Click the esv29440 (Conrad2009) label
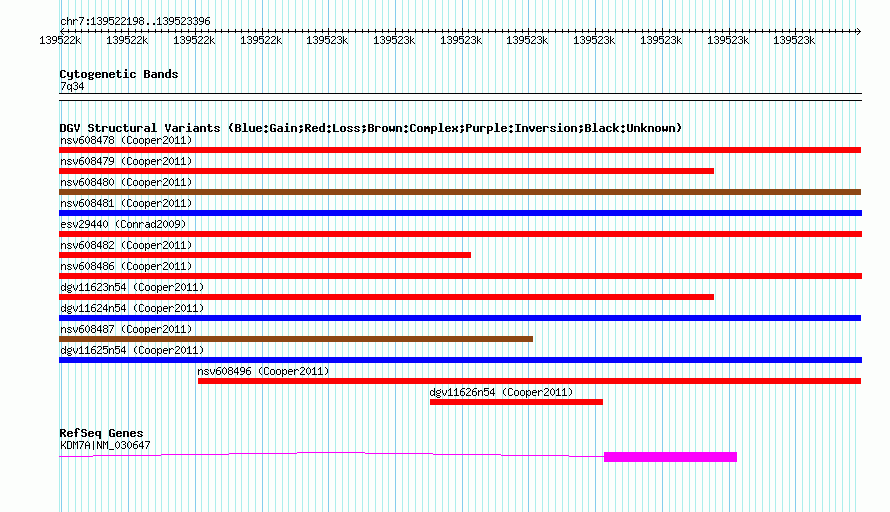This screenshot has width=890, height=512. point(123,224)
